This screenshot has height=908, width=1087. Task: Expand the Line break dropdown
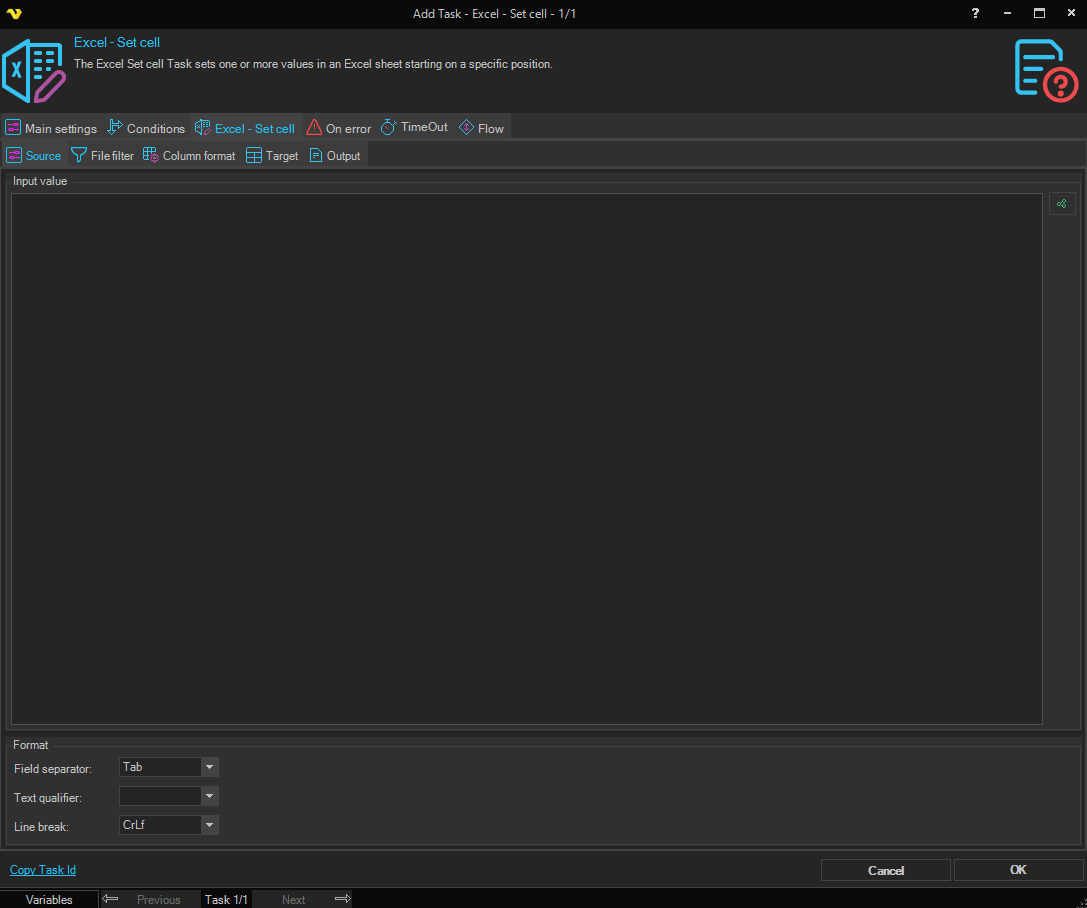[209, 826]
